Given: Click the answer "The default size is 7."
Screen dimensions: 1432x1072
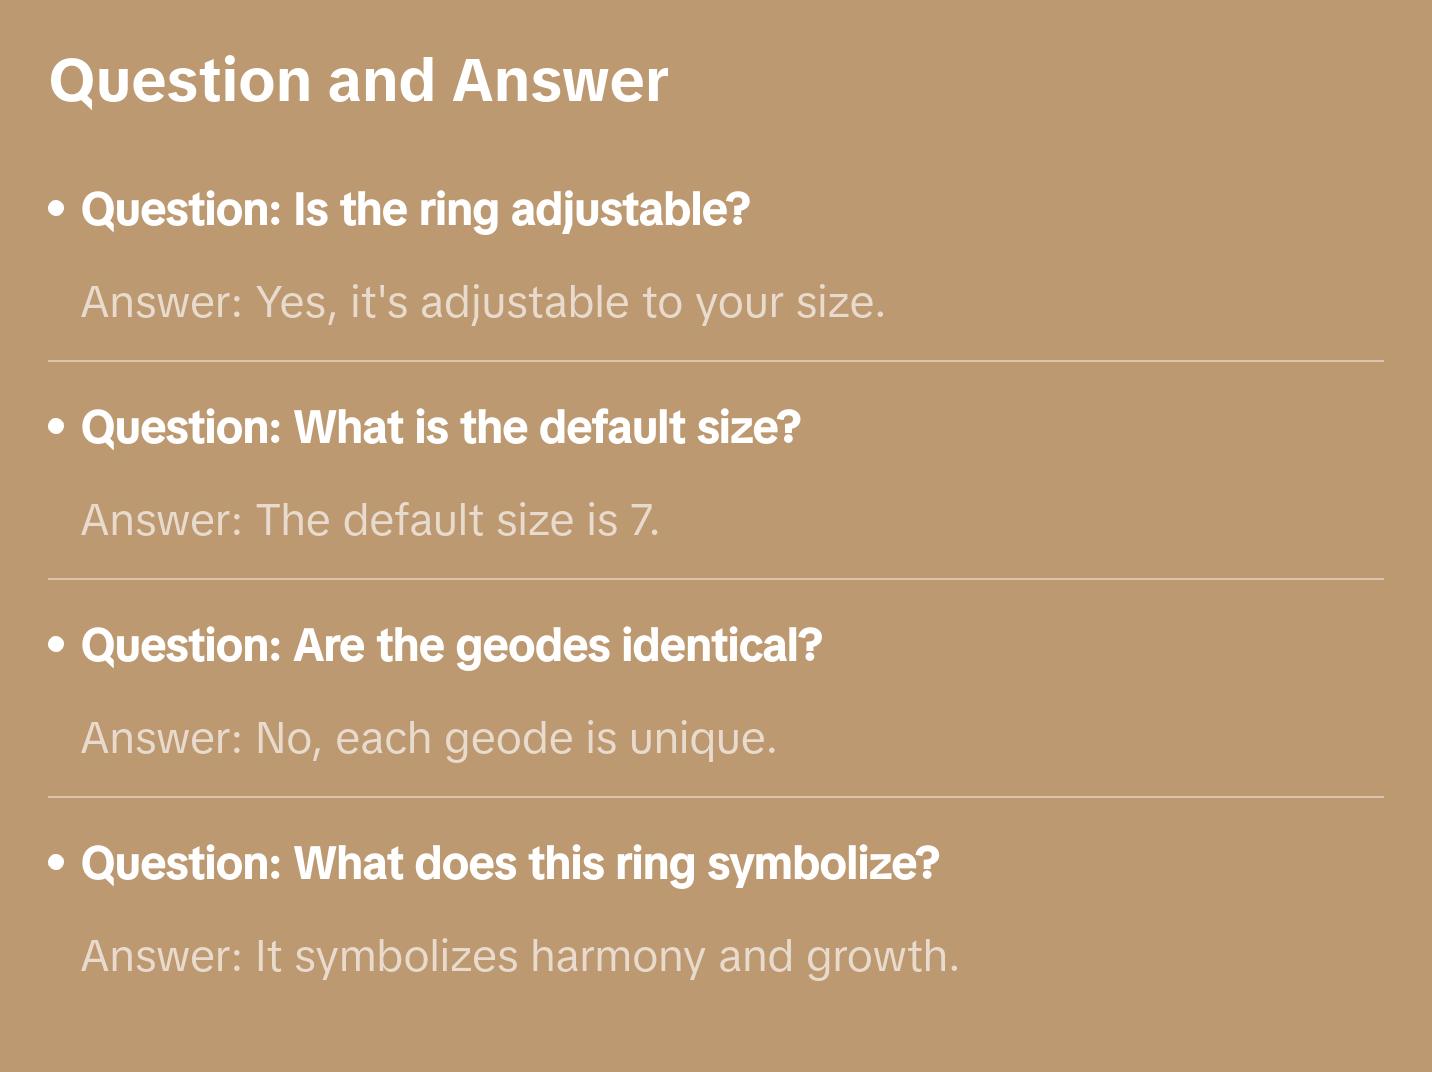Looking at the screenshot, I should pos(370,520).
